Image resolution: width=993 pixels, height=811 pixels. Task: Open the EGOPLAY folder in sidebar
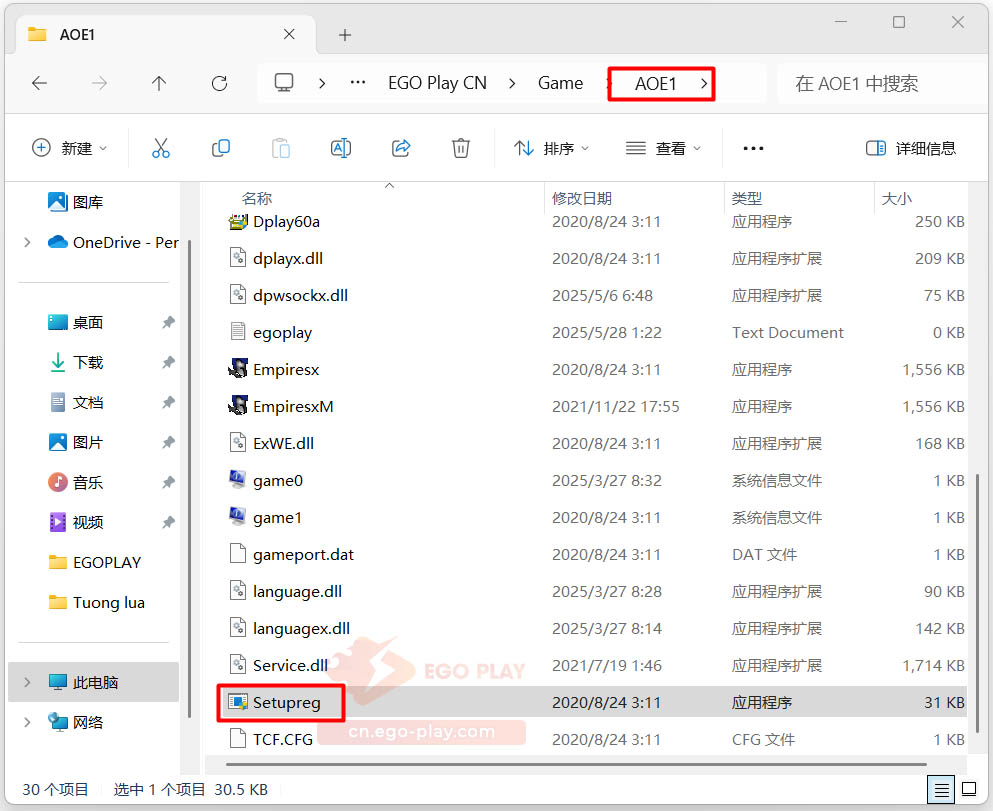107,562
